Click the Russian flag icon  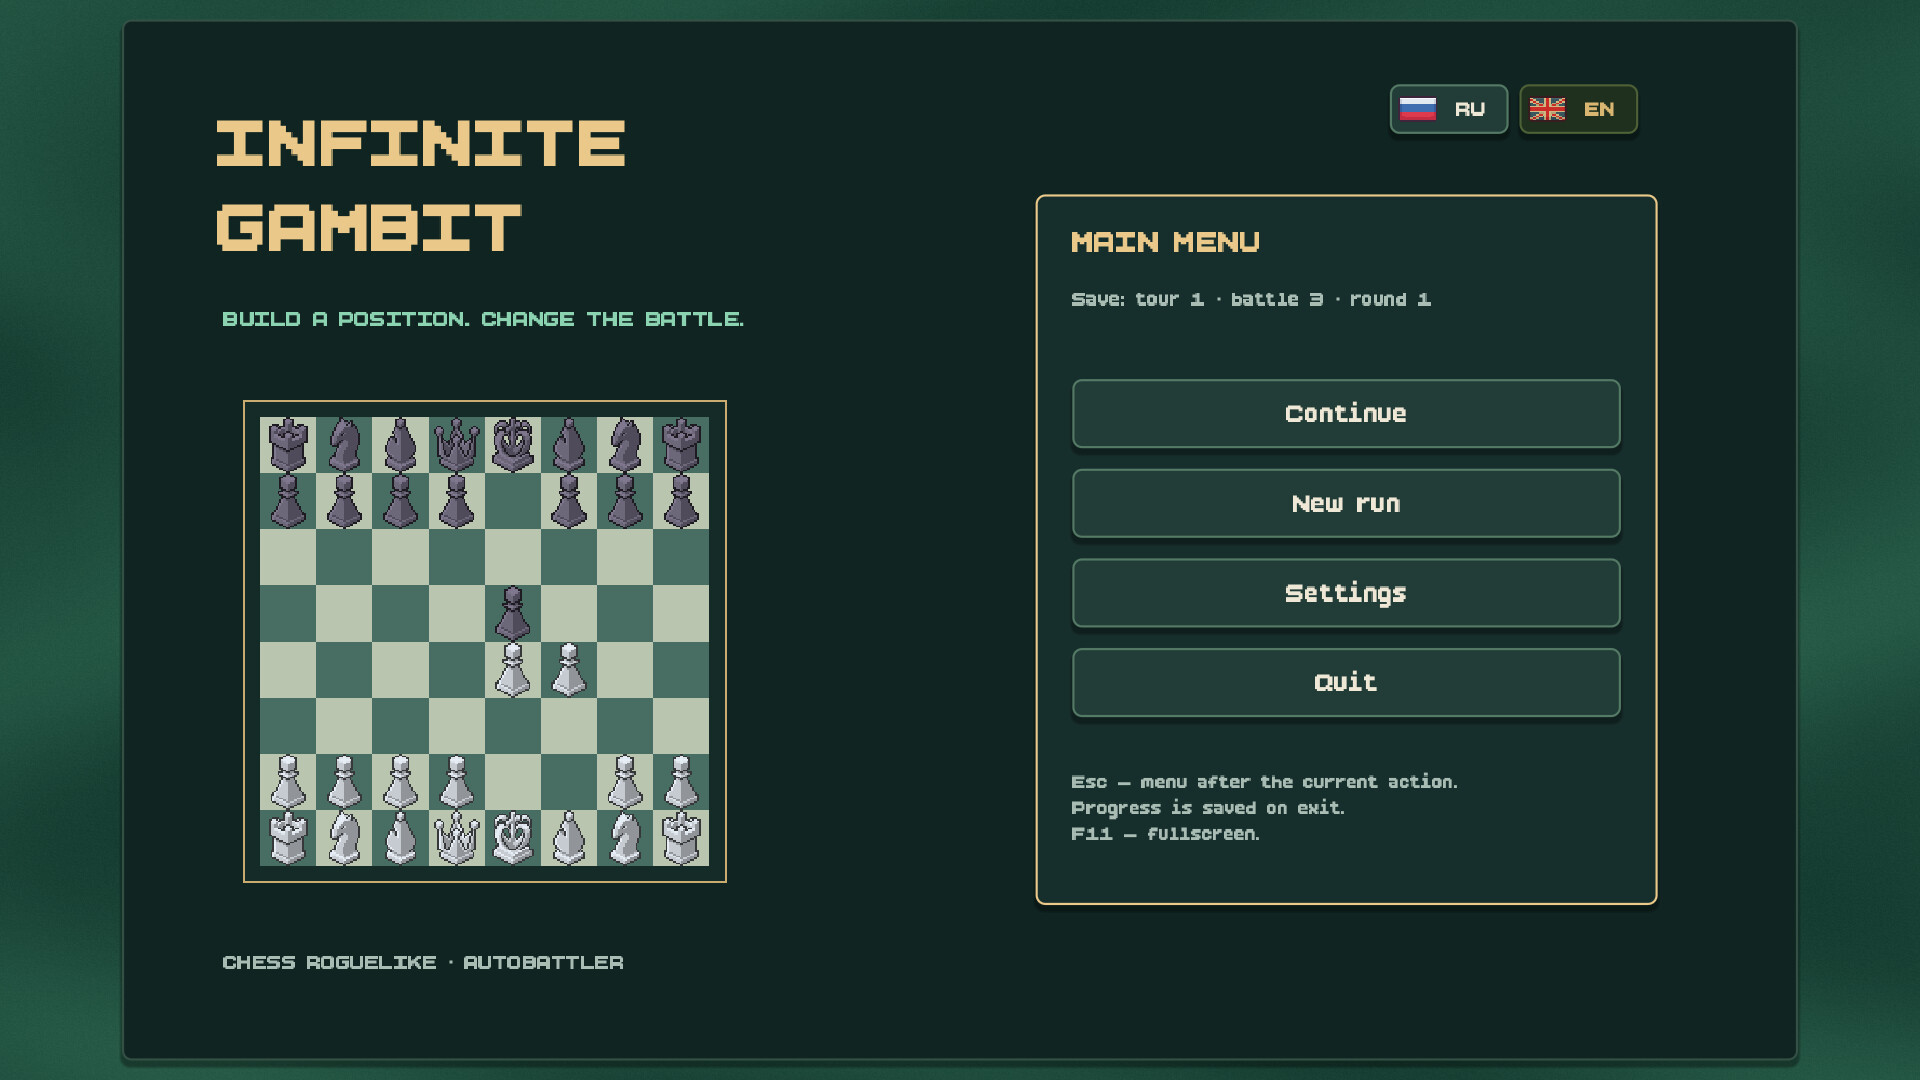pyautogui.click(x=1418, y=109)
